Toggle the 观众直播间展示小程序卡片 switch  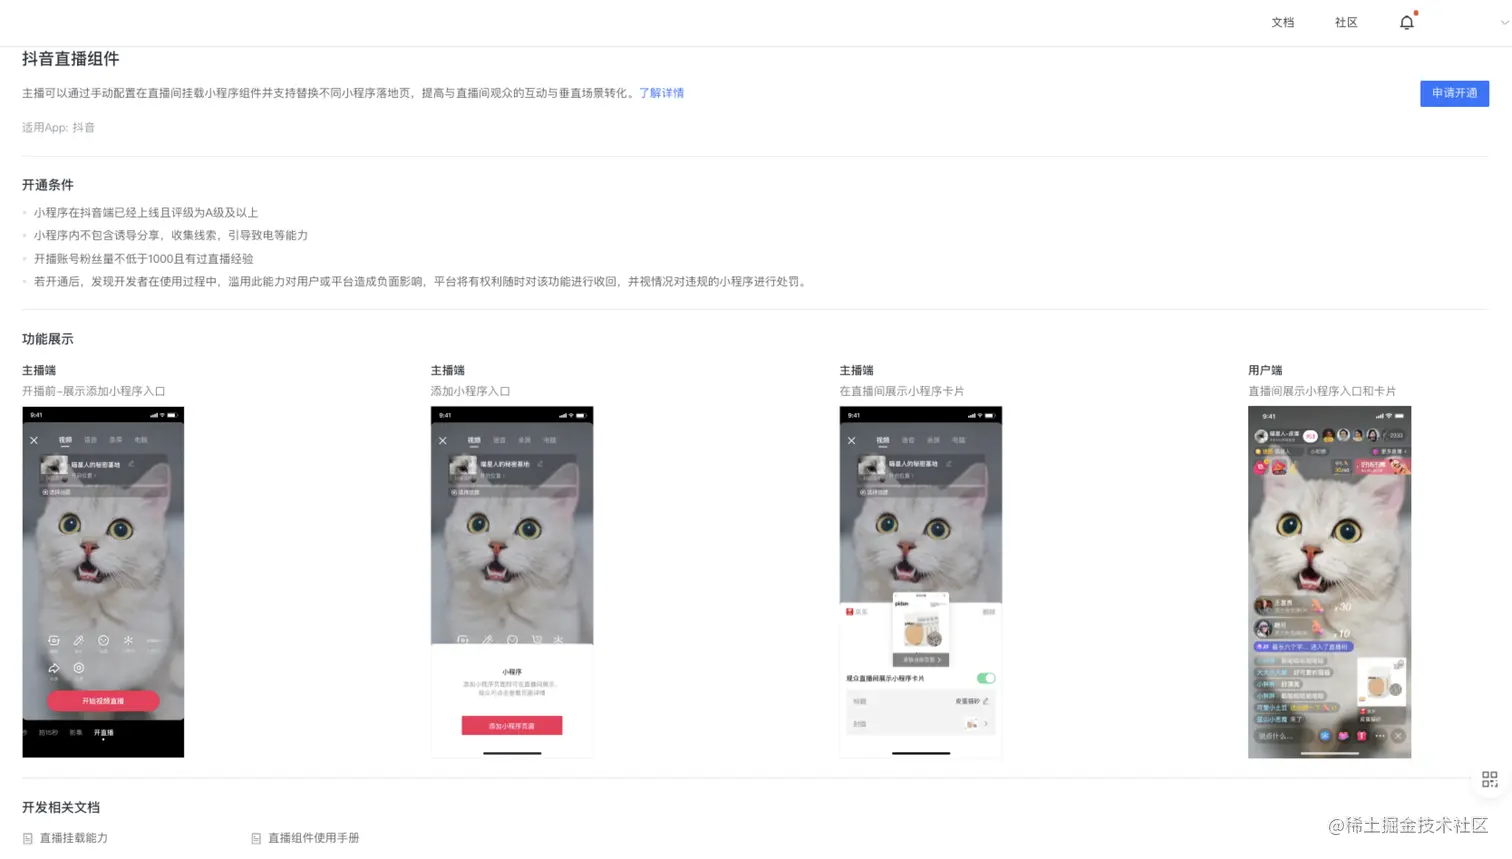pyautogui.click(x=986, y=678)
